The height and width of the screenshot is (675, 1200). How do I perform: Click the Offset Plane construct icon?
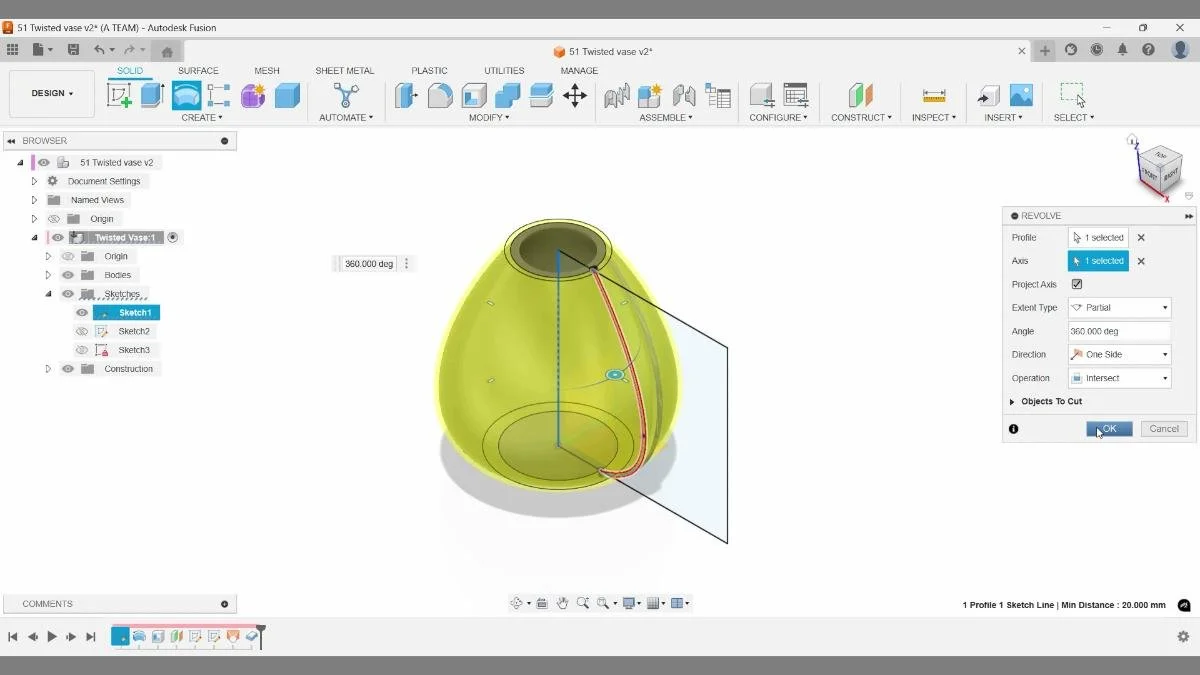pyautogui.click(x=860, y=95)
